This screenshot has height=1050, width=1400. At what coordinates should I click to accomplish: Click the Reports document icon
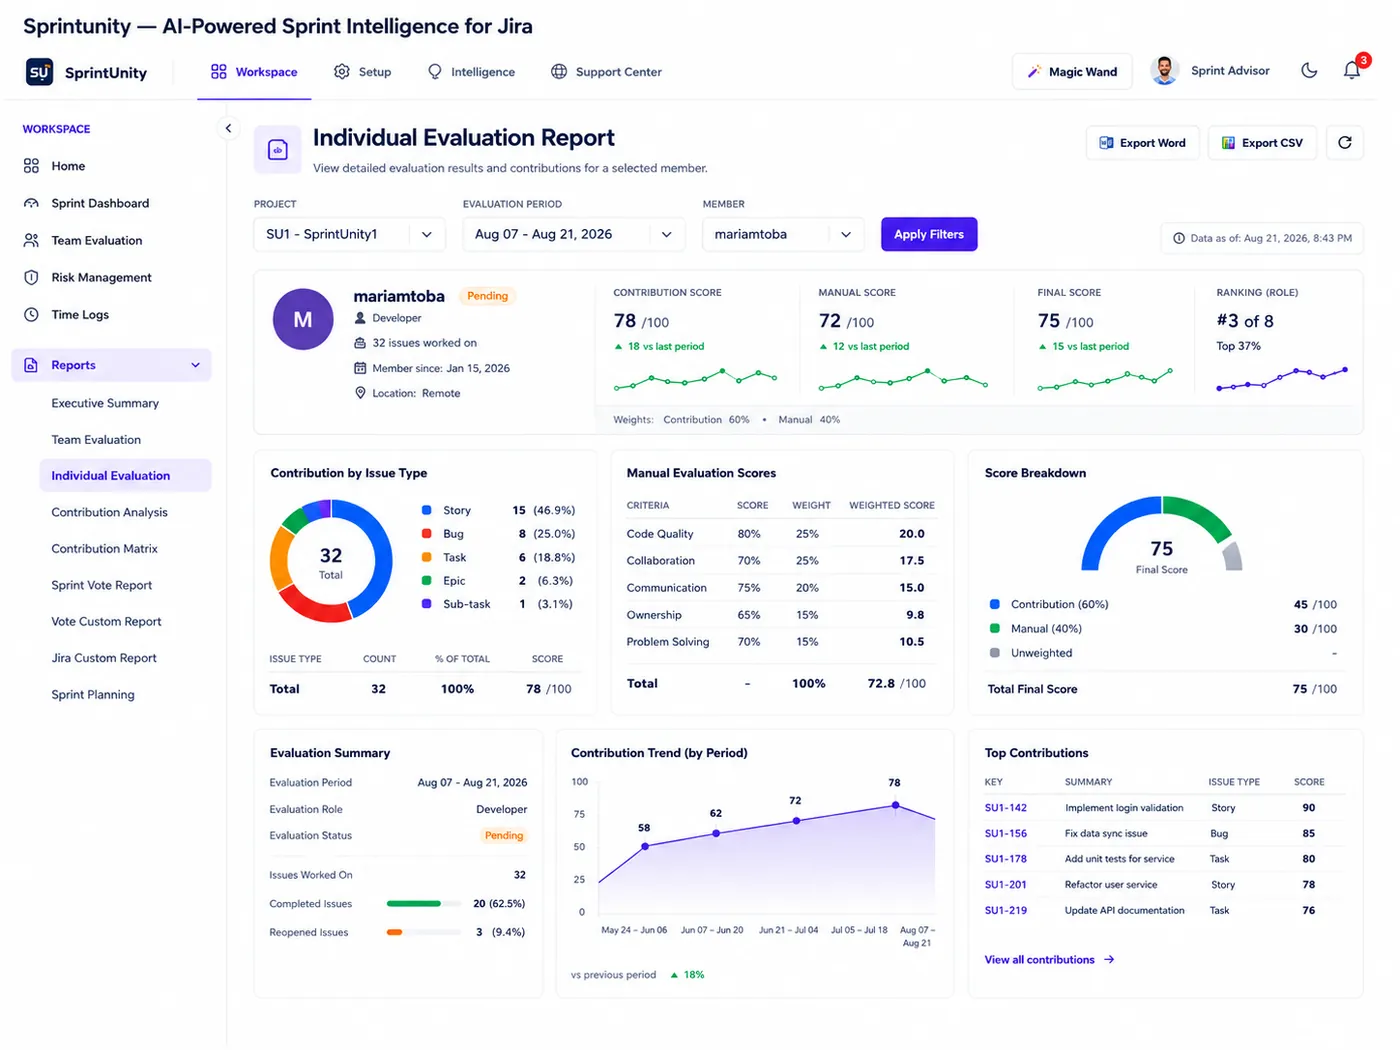pos(31,365)
